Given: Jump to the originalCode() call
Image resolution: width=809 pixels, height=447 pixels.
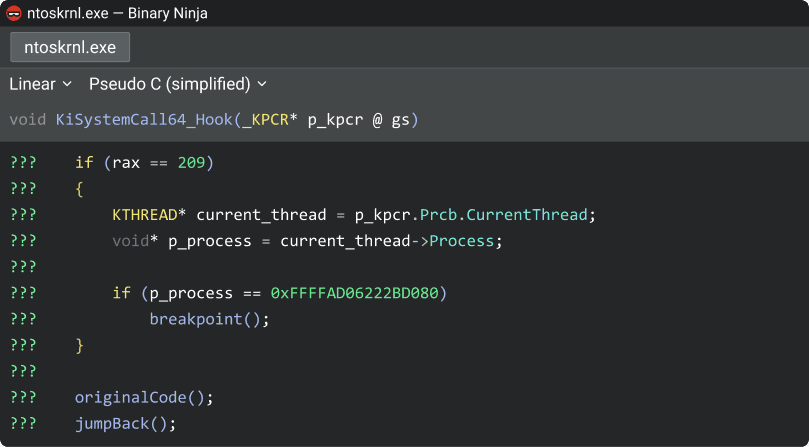Looking at the screenshot, I should [144, 397].
